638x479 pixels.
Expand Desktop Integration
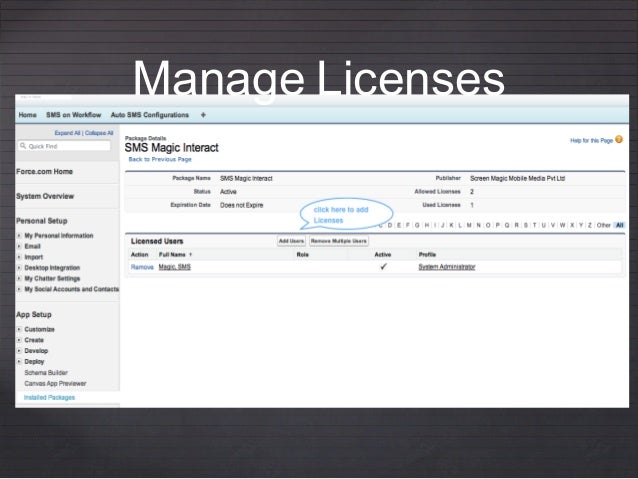click(19, 268)
